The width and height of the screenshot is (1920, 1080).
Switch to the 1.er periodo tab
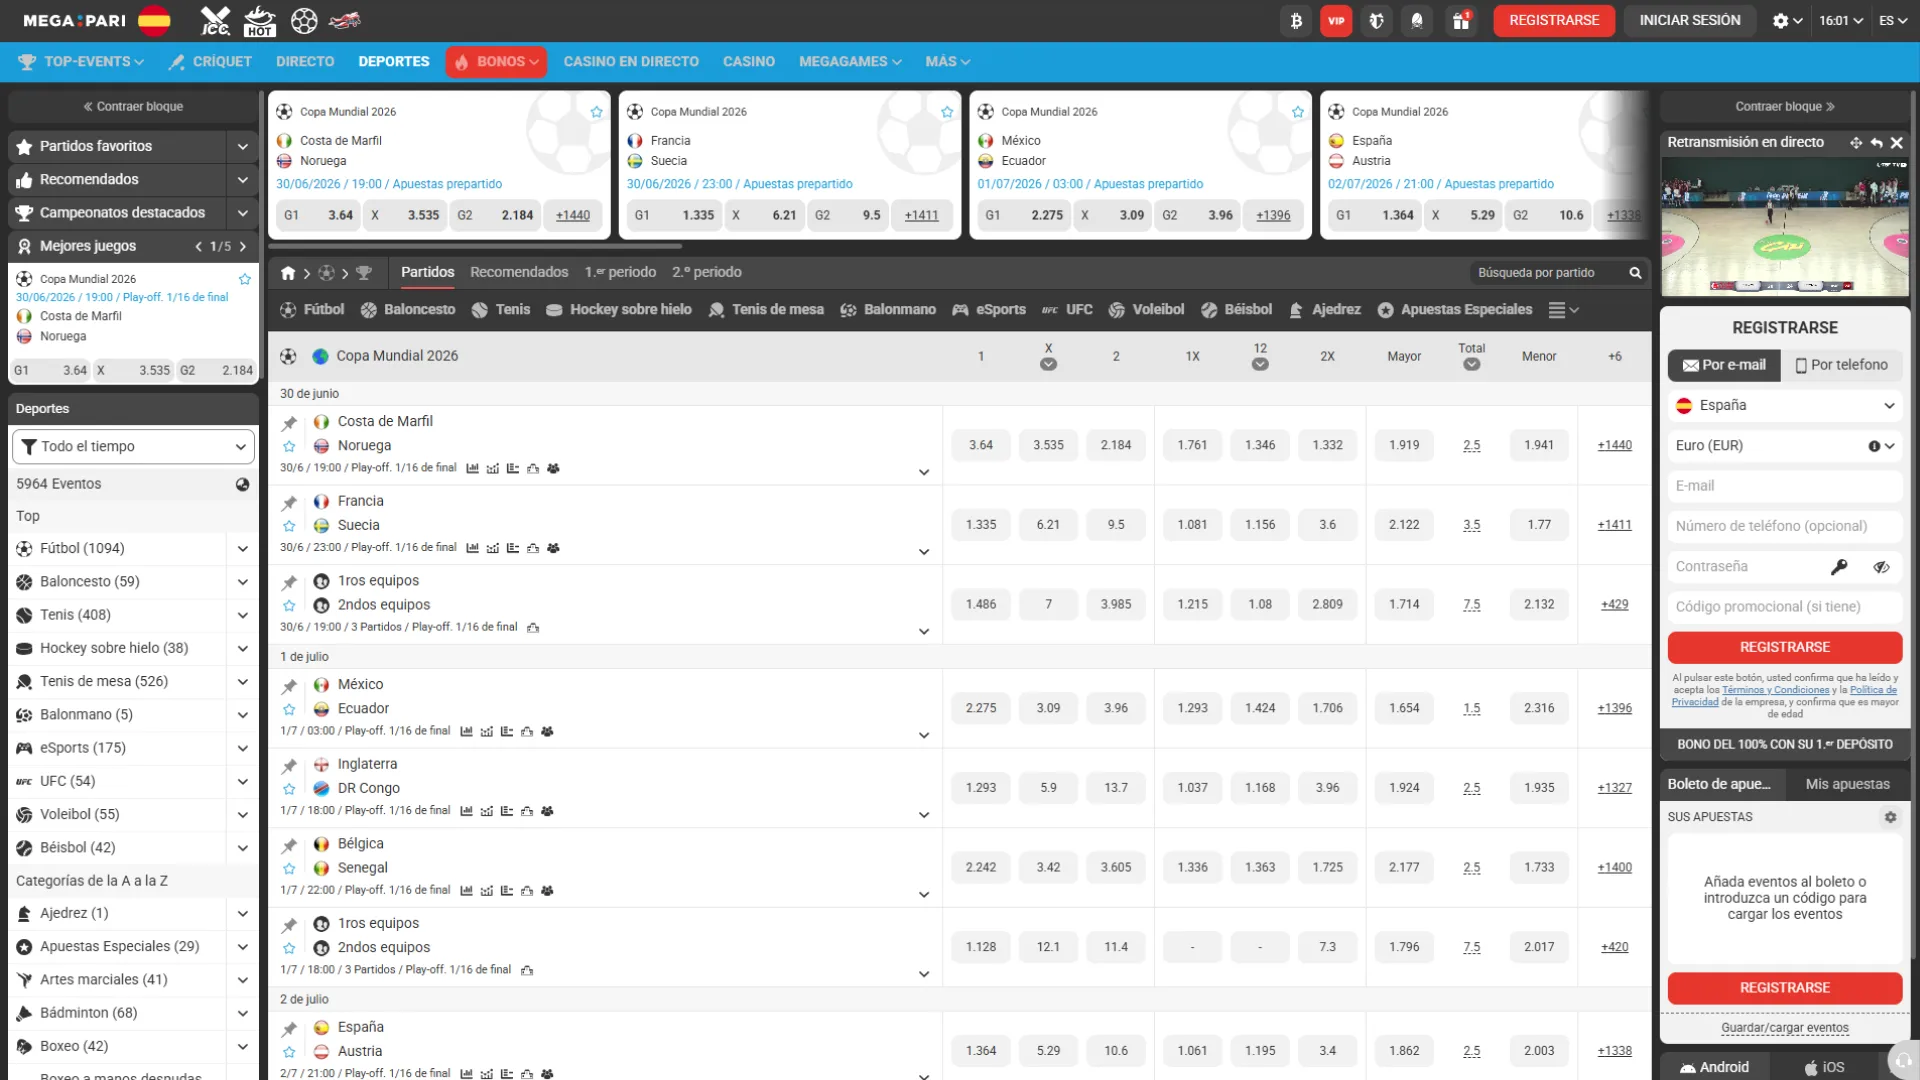coord(620,273)
